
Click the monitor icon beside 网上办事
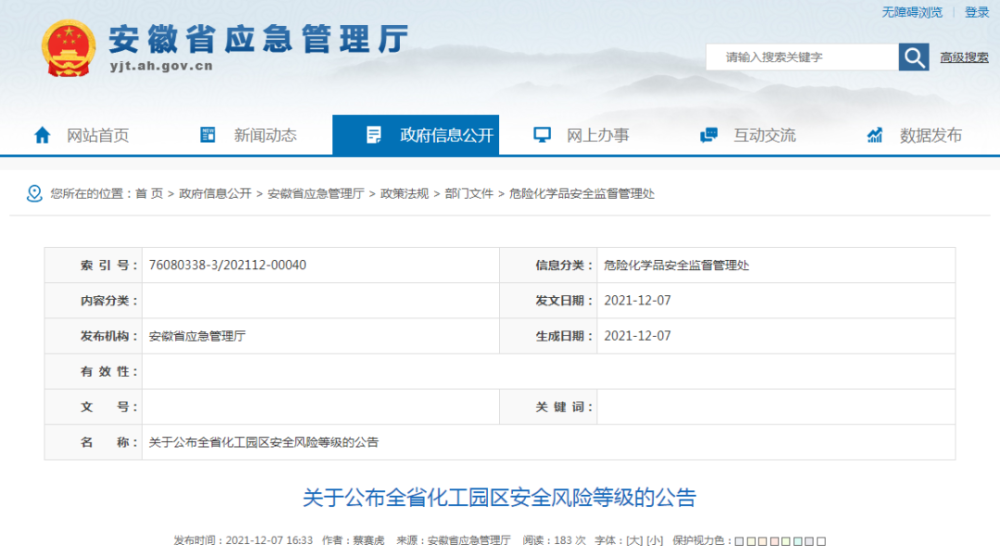pyautogui.click(x=542, y=135)
